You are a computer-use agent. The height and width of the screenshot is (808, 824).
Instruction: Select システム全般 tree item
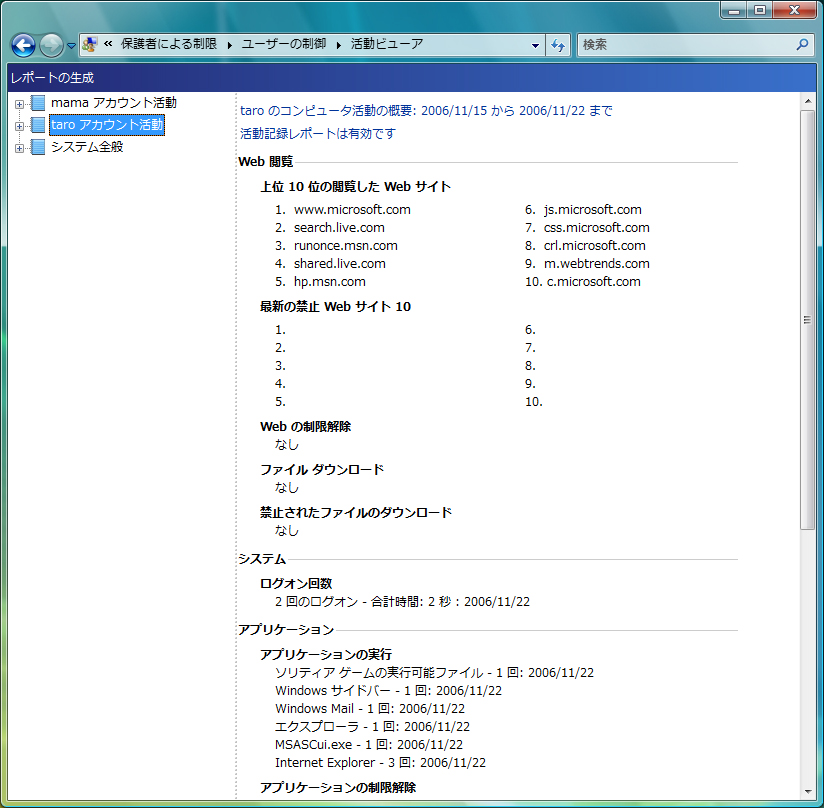(x=87, y=147)
